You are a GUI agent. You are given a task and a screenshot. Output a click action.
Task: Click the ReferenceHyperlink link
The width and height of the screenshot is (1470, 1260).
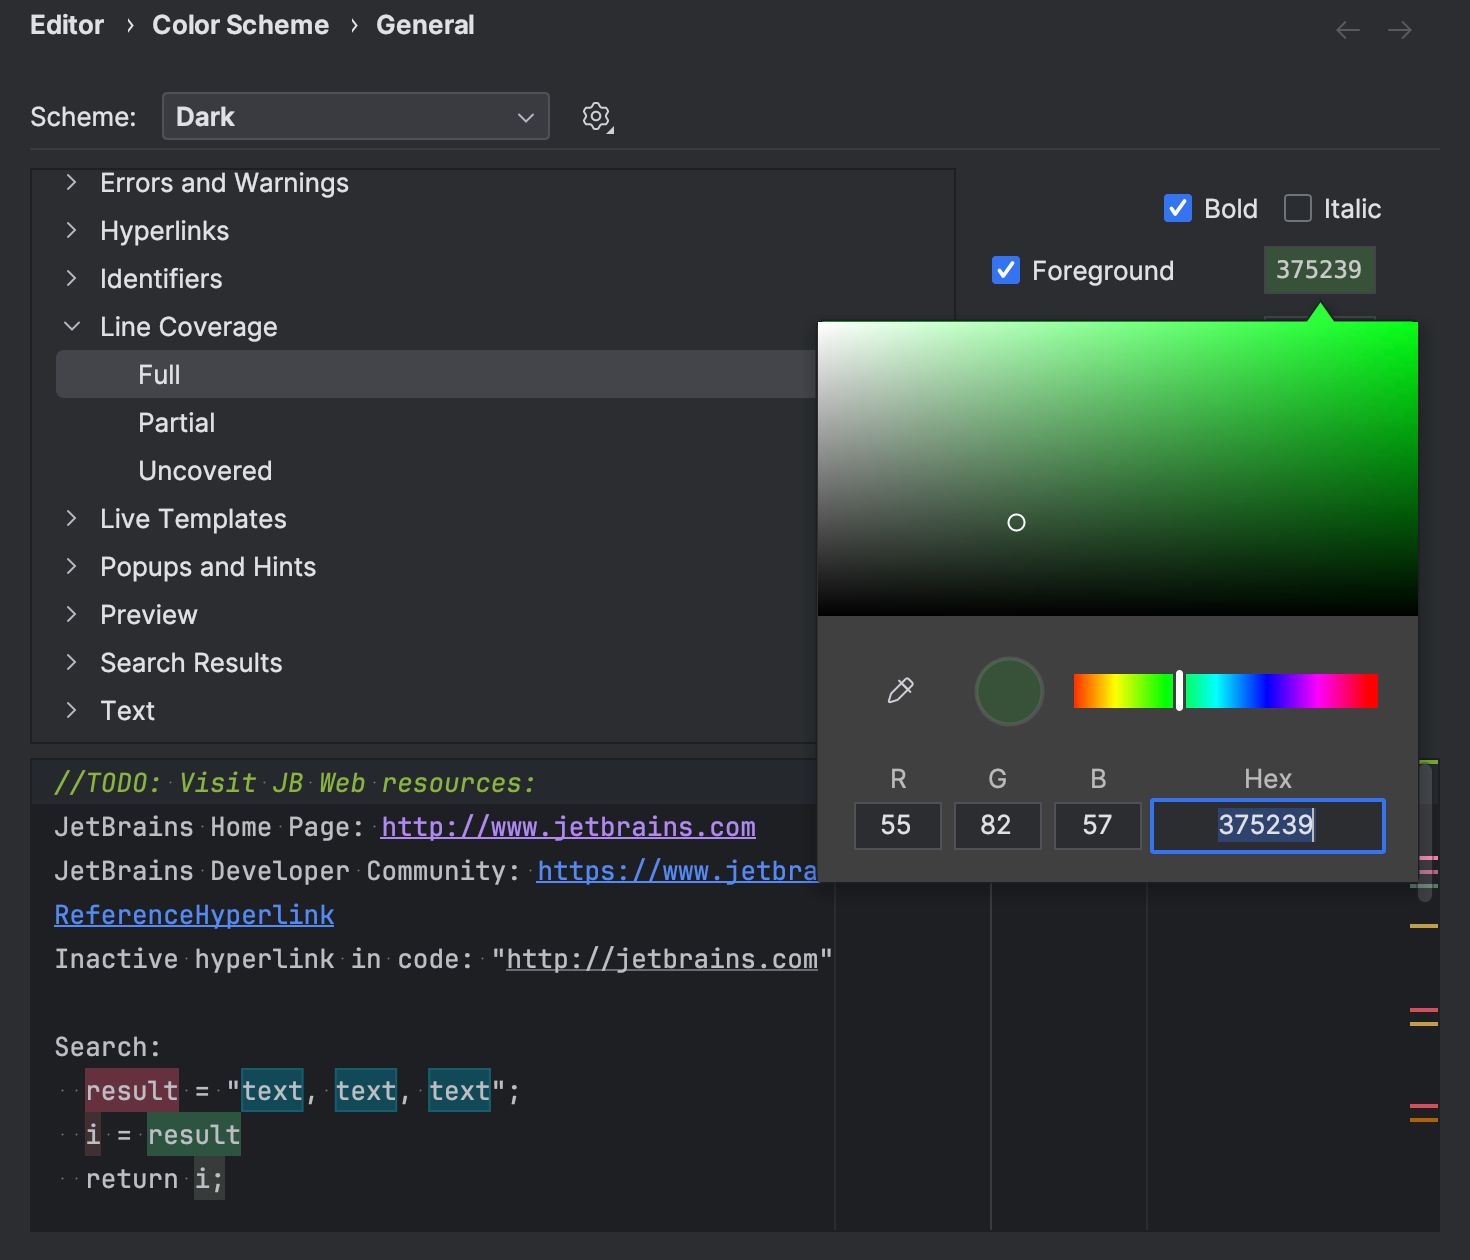click(193, 914)
